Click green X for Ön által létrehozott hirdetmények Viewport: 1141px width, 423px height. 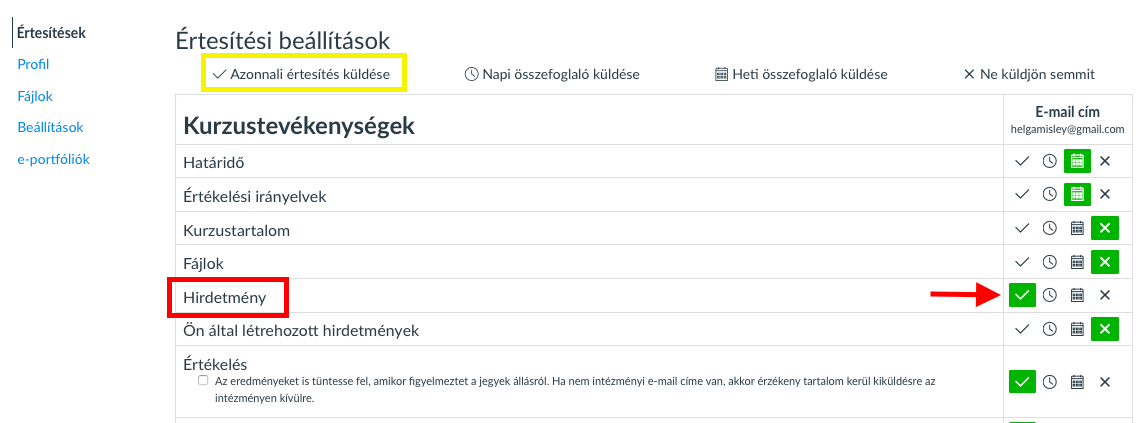click(1105, 330)
